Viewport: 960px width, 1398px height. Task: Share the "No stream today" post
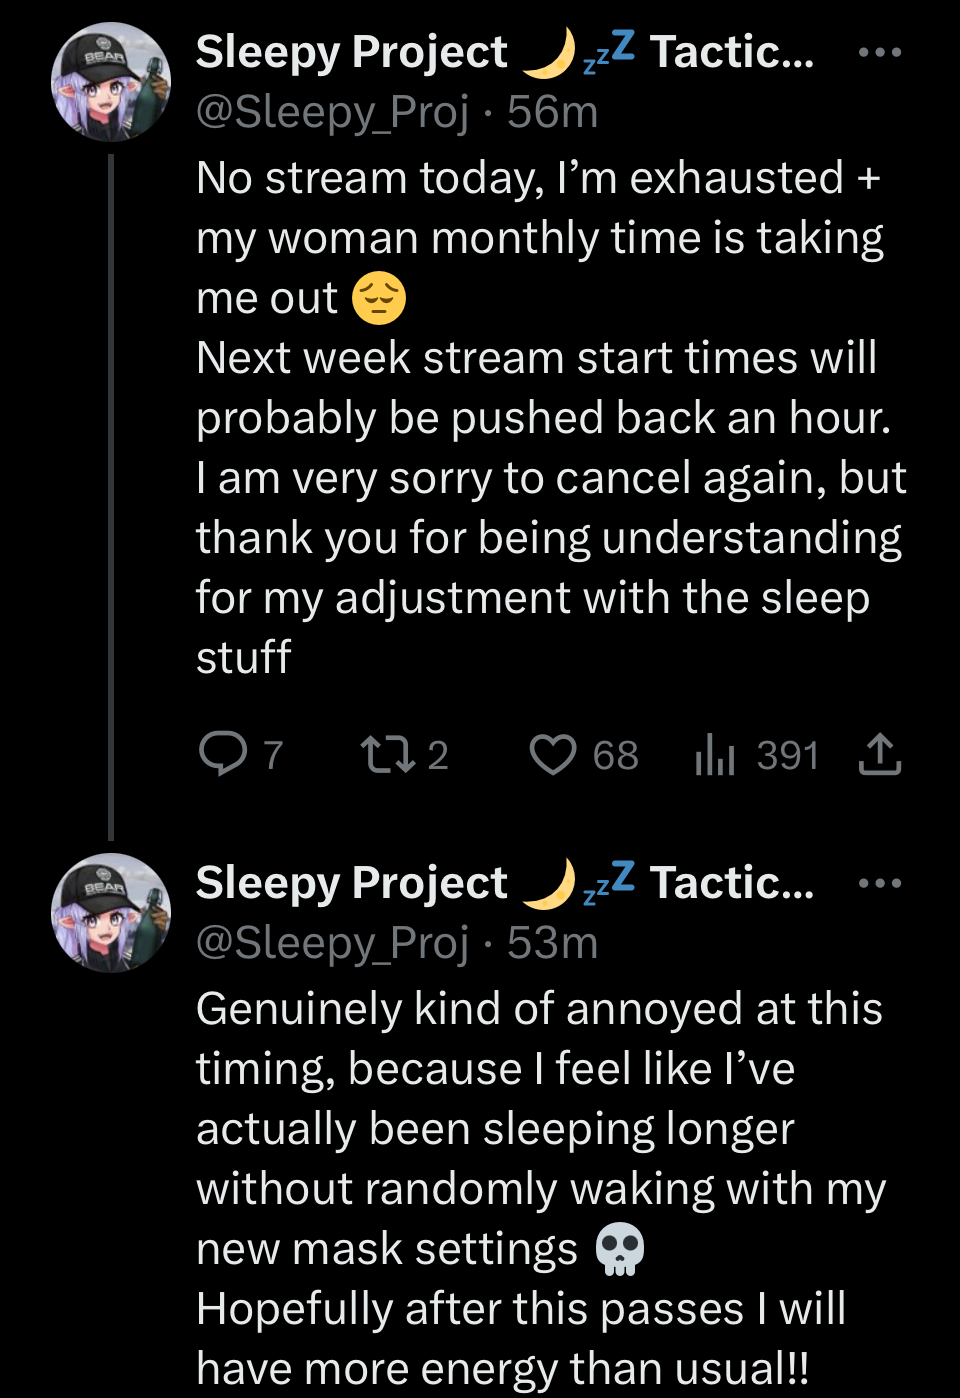(x=880, y=755)
